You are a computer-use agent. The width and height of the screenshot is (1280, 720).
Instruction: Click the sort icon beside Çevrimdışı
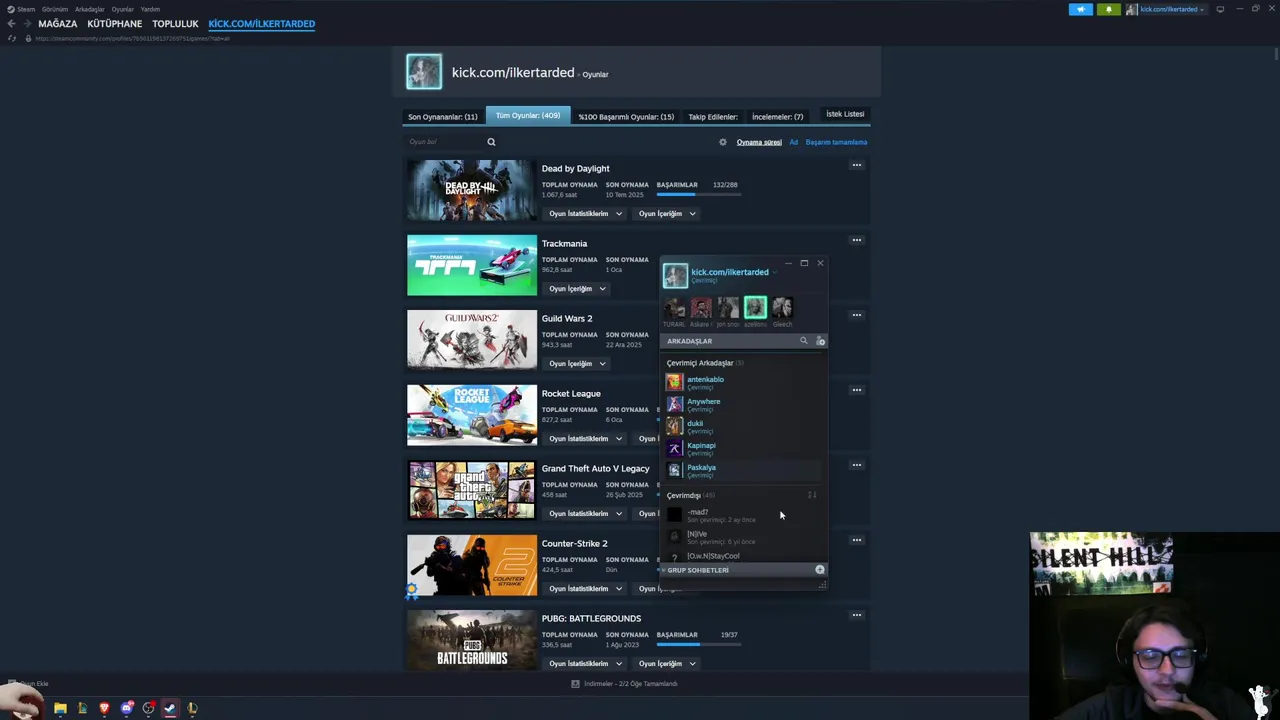(812, 495)
